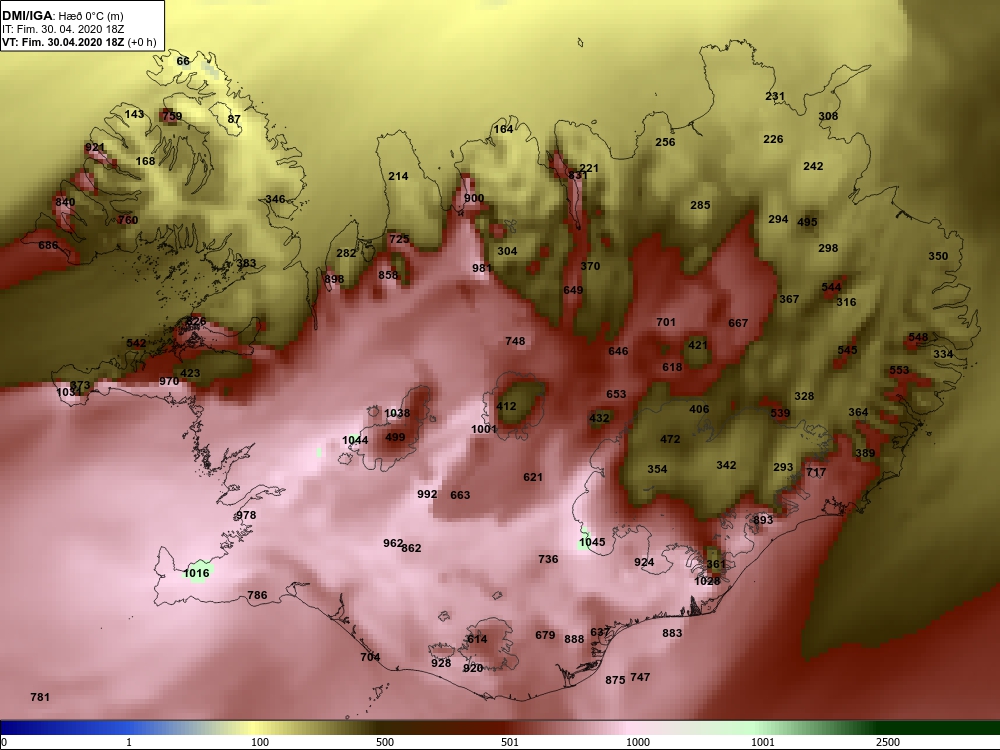Click the 'DMI/IGA: Hæð 0°C (m)' title text

[62, 16]
